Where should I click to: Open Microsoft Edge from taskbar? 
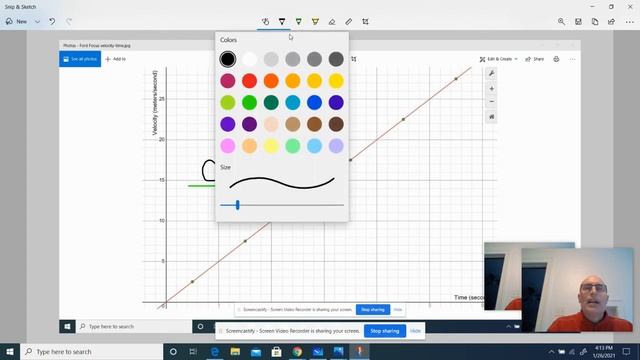coord(214,351)
